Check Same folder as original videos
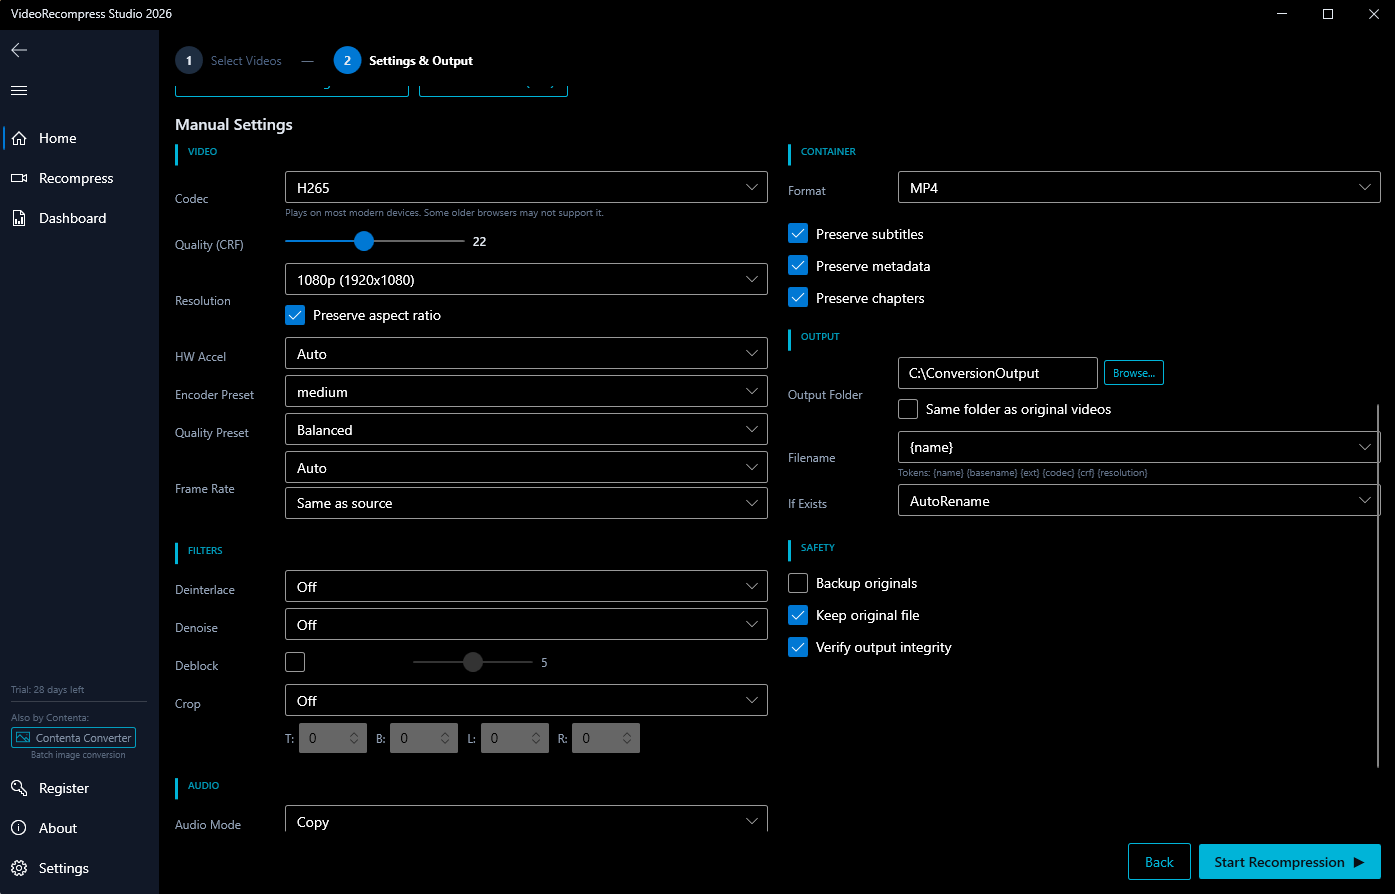The height and width of the screenshot is (894, 1395). (x=908, y=409)
